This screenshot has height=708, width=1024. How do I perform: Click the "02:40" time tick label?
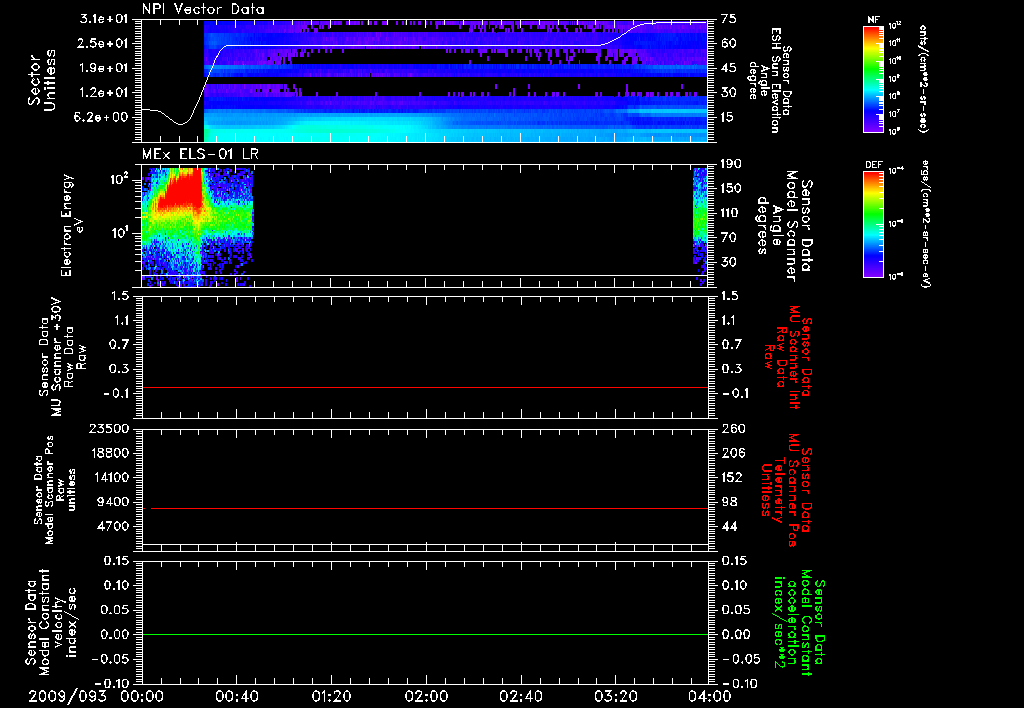tap(520, 696)
